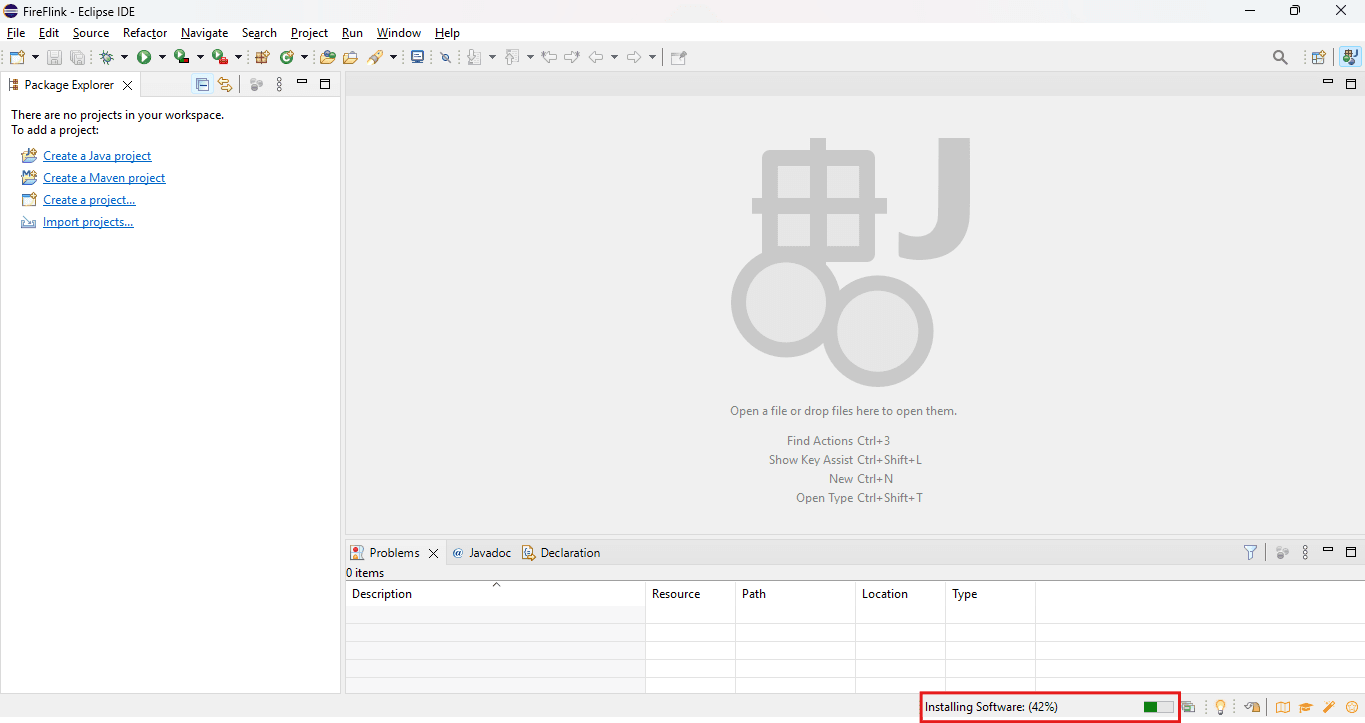Click the Open Perspective icon
Image resolution: width=1365 pixels, height=723 pixels.
[1319, 57]
